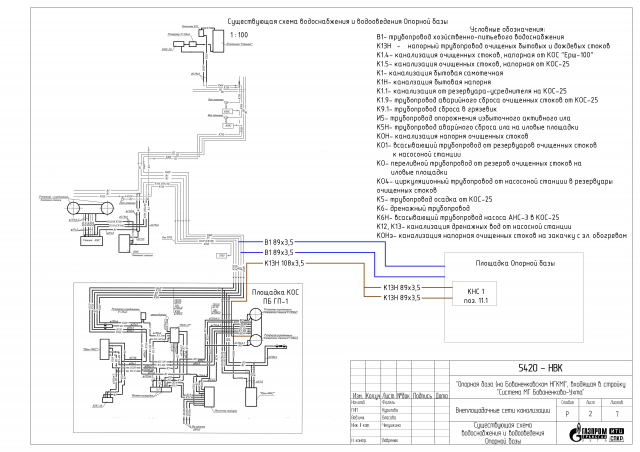
Task: Click legend row "К01- всасывающий трубопровод"
Action: [487, 149]
